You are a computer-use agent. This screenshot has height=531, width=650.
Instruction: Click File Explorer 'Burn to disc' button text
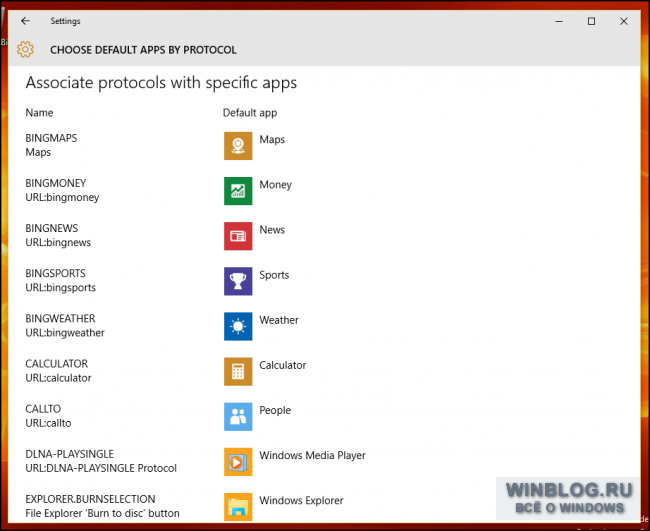pyautogui.click(x=102, y=514)
